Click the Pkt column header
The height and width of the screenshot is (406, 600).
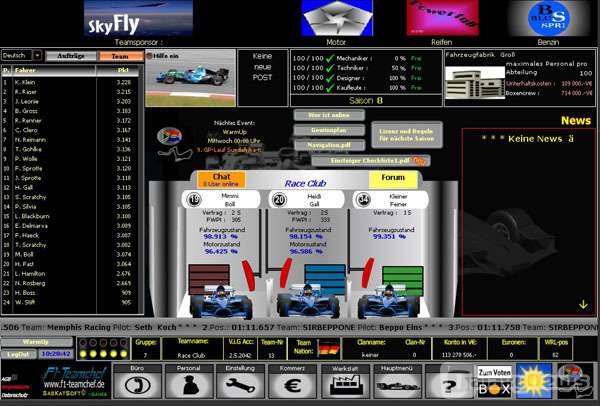(x=120, y=70)
